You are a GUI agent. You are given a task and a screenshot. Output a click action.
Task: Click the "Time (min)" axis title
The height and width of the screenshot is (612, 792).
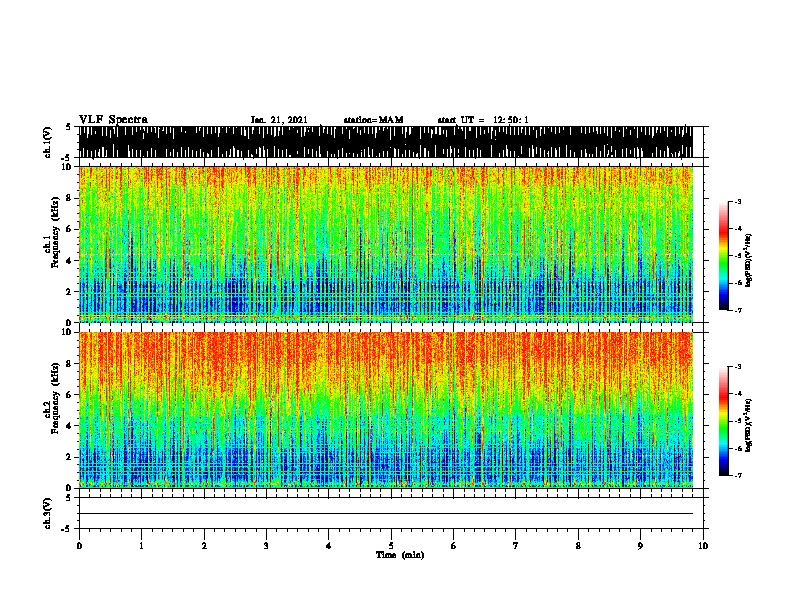(400, 555)
